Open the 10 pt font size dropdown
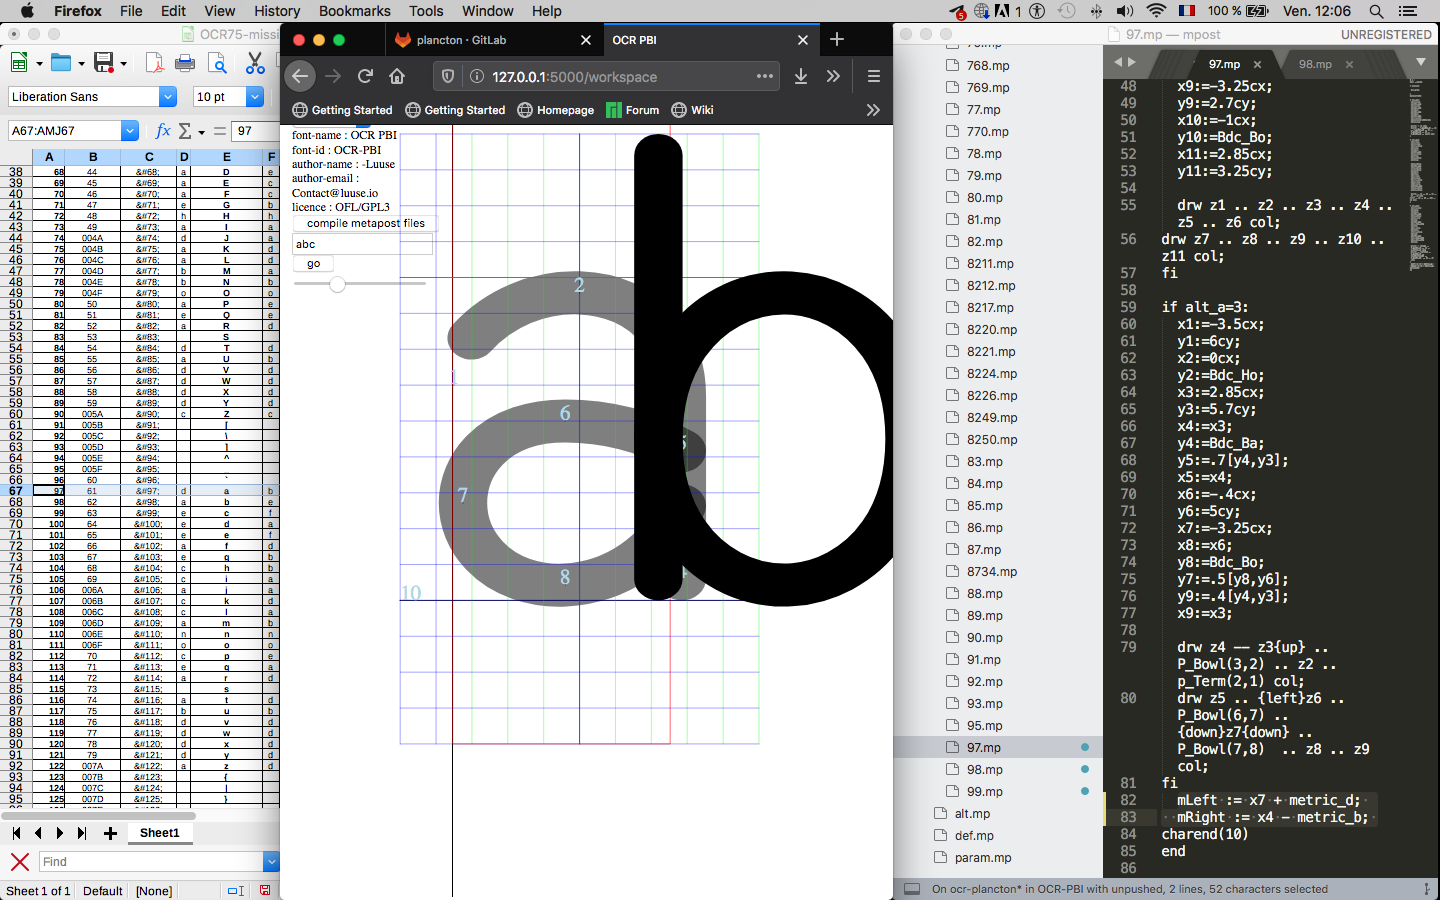The image size is (1440, 900). pyautogui.click(x=255, y=97)
